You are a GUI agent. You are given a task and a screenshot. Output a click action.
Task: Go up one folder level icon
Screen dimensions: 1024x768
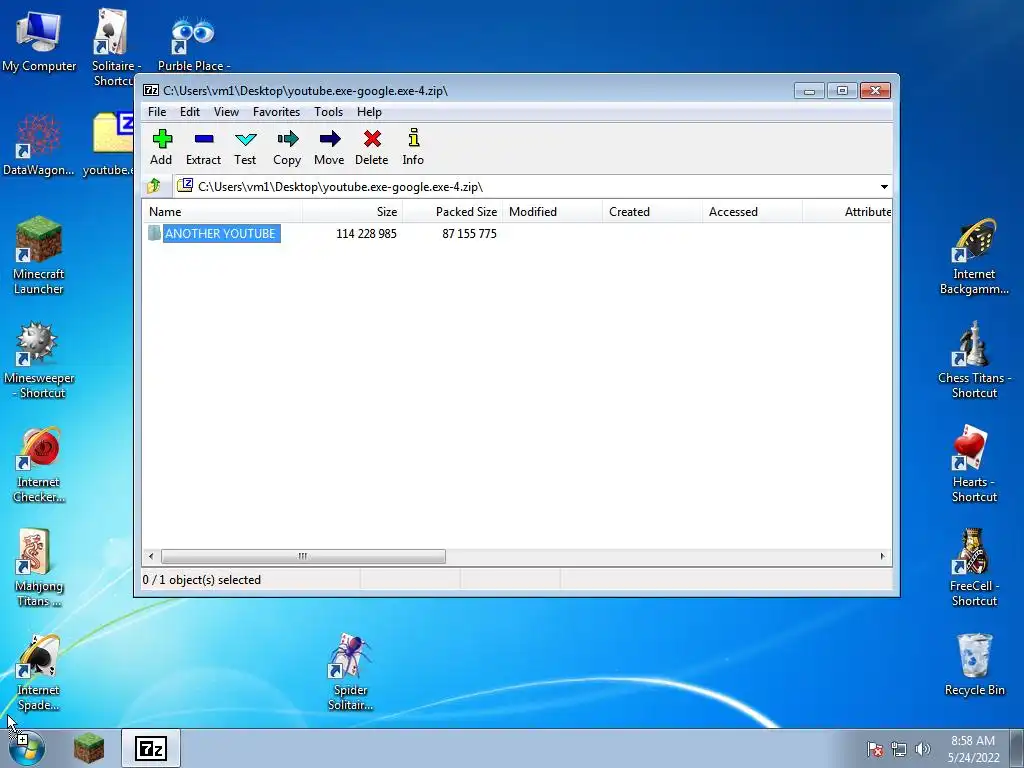click(154, 186)
